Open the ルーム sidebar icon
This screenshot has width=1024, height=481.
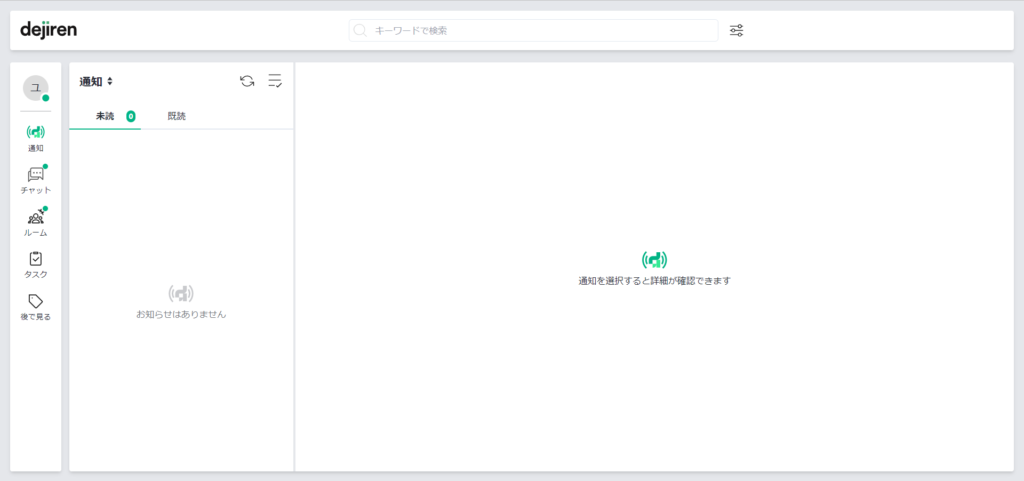click(x=36, y=217)
